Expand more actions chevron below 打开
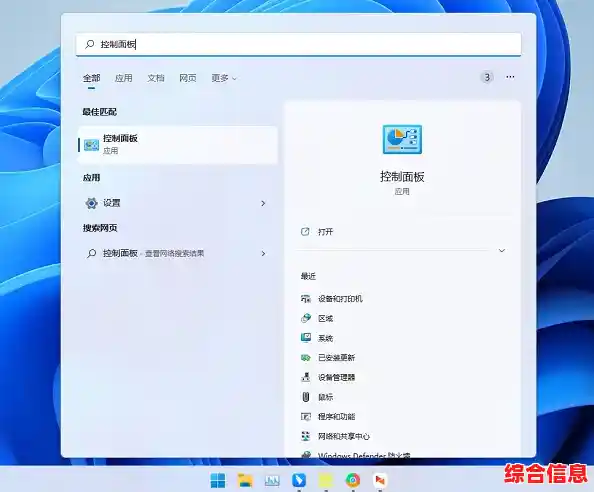 click(502, 251)
